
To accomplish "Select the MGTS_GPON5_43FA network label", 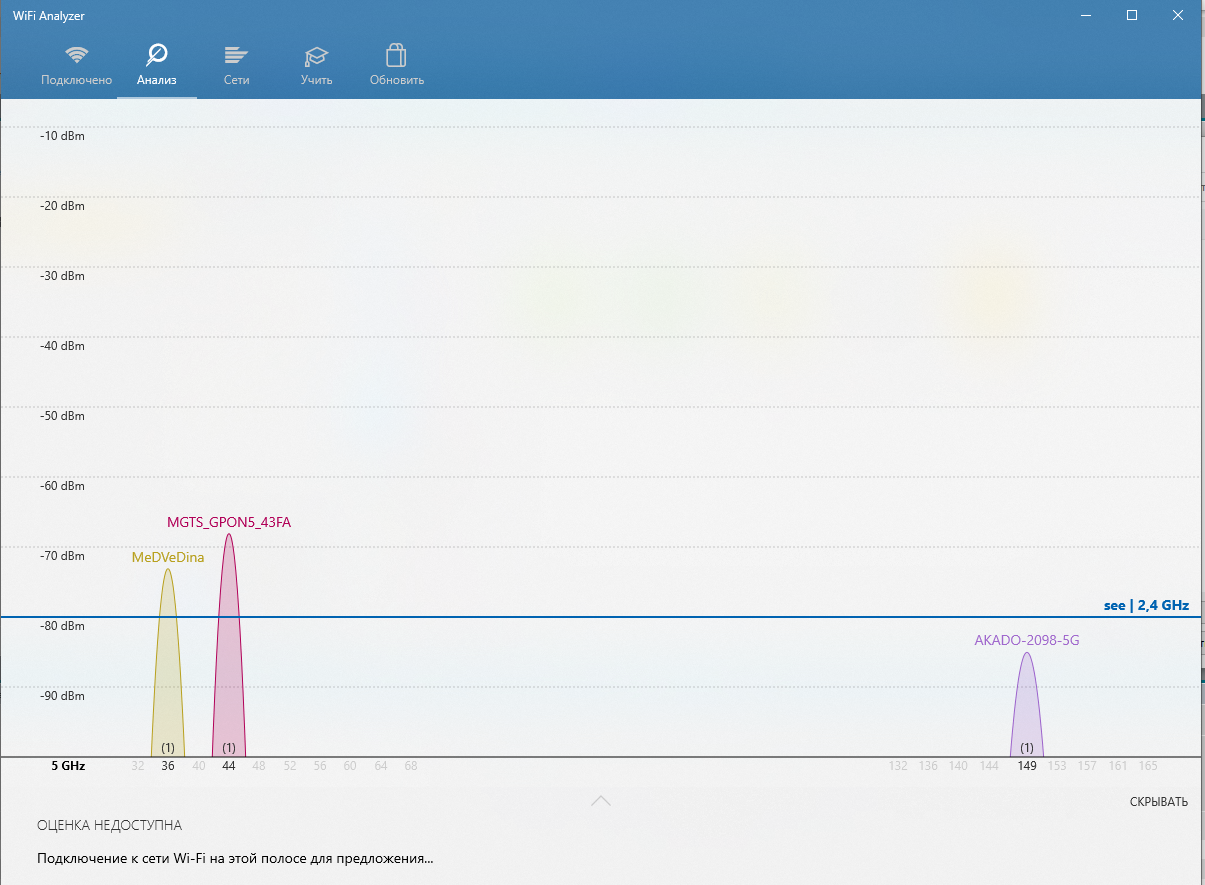I will (x=229, y=522).
